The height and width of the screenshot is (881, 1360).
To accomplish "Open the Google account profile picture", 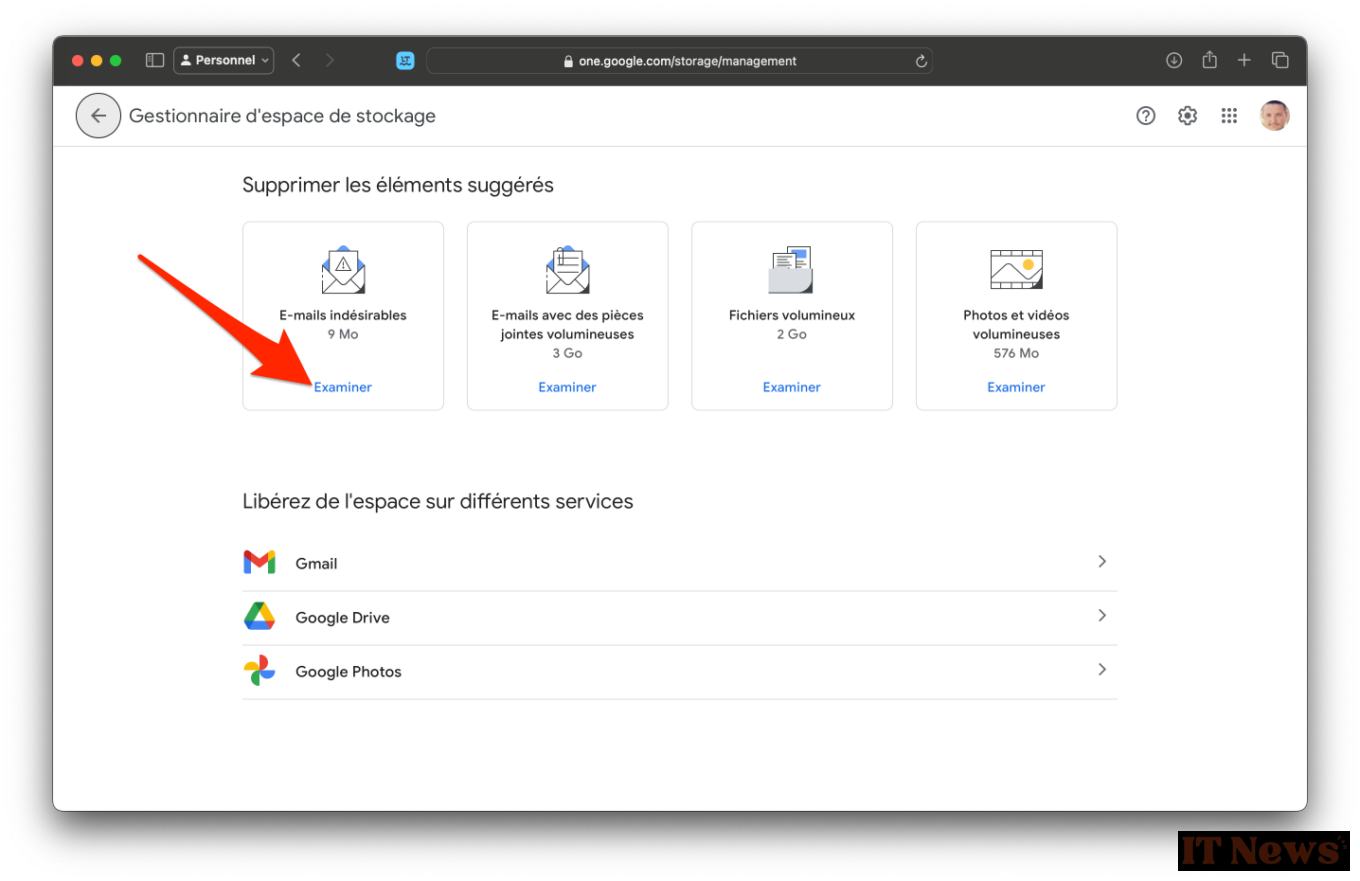I will tap(1274, 116).
